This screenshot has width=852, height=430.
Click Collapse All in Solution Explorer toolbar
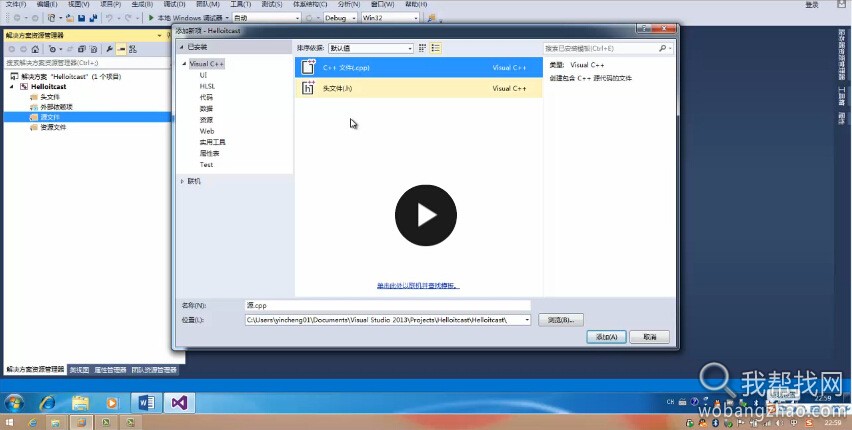(x=82, y=49)
